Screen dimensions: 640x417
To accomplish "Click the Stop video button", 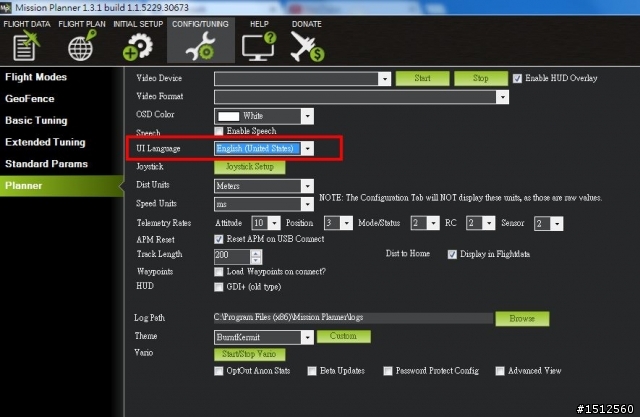I will click(x=481, y=78).
